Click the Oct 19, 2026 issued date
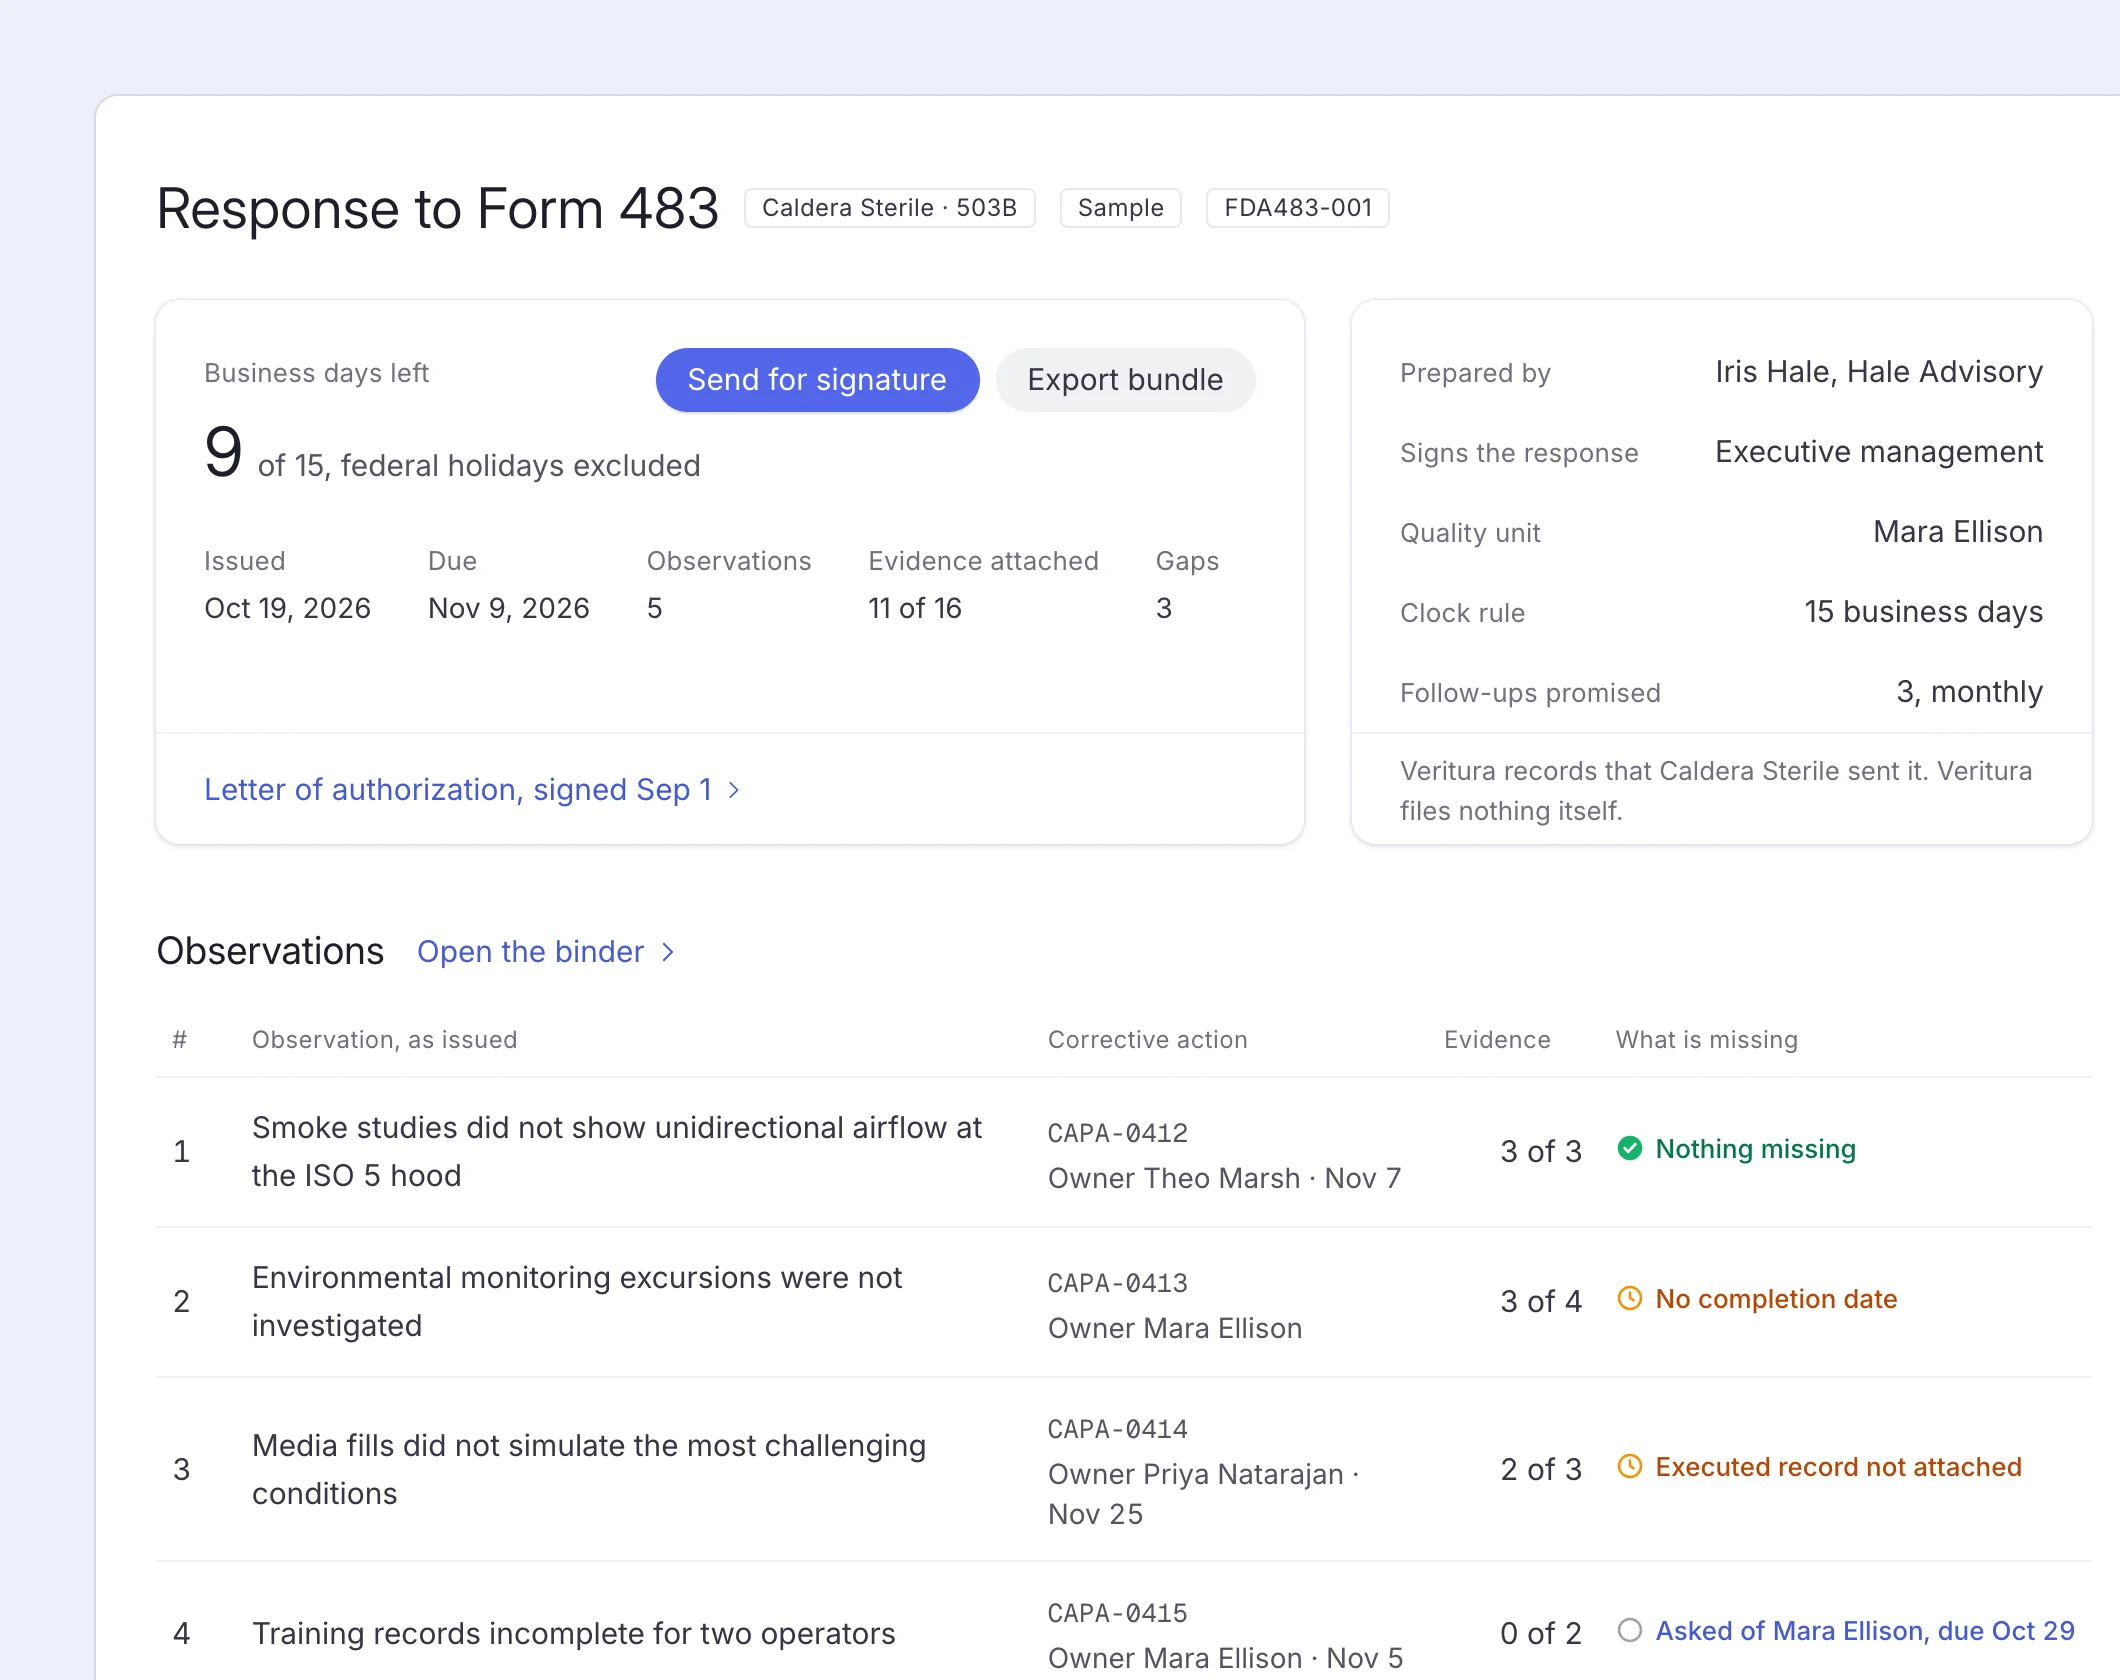The image size is (2120, 1680). (x=287, y=608)
